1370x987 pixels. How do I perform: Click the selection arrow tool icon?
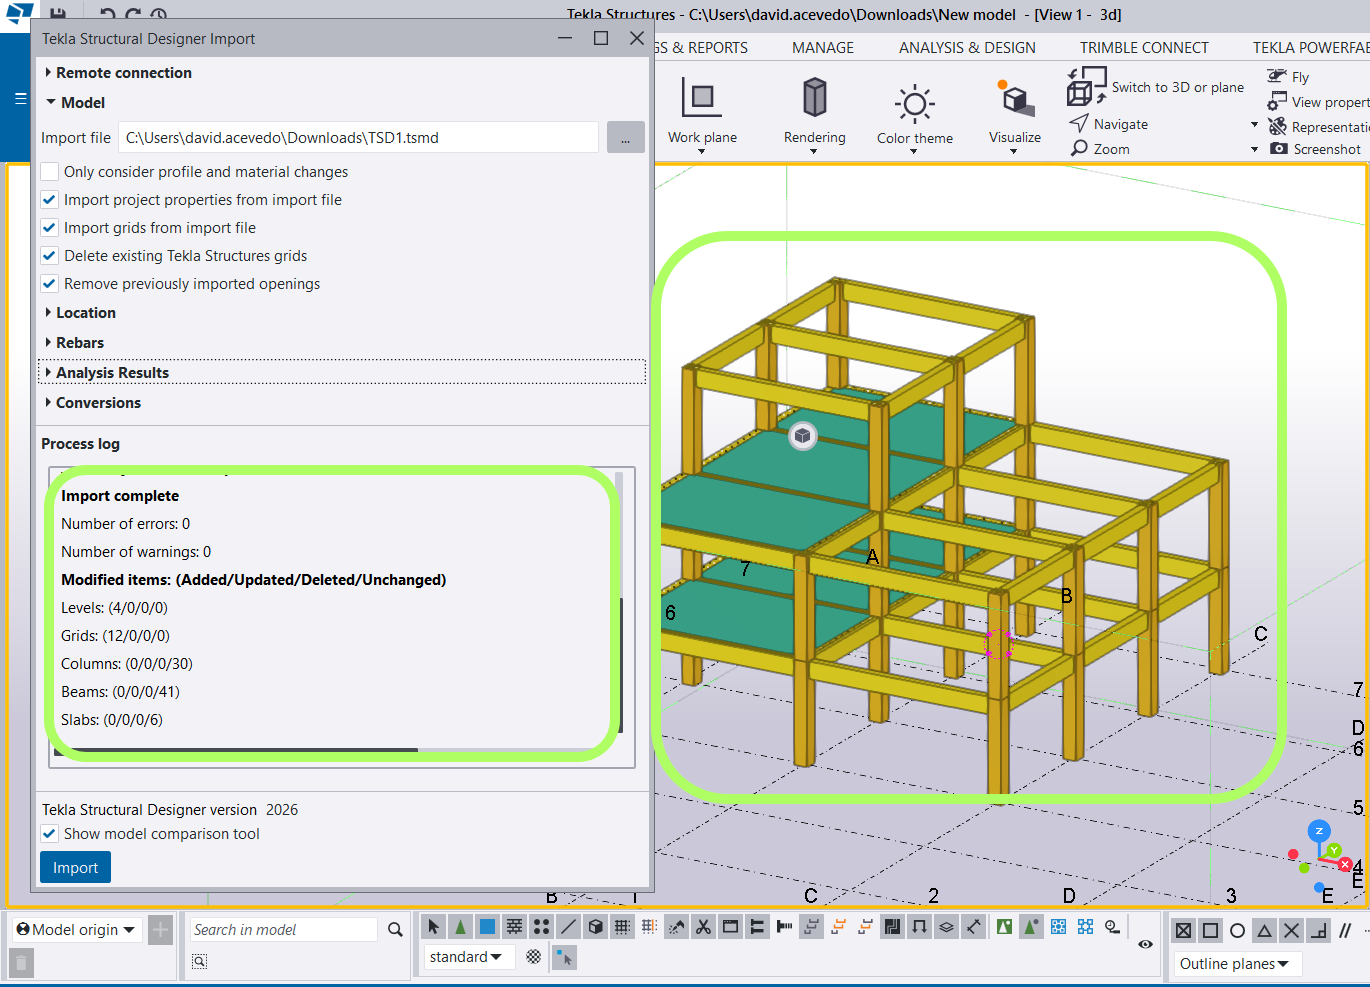click(433, 927)
